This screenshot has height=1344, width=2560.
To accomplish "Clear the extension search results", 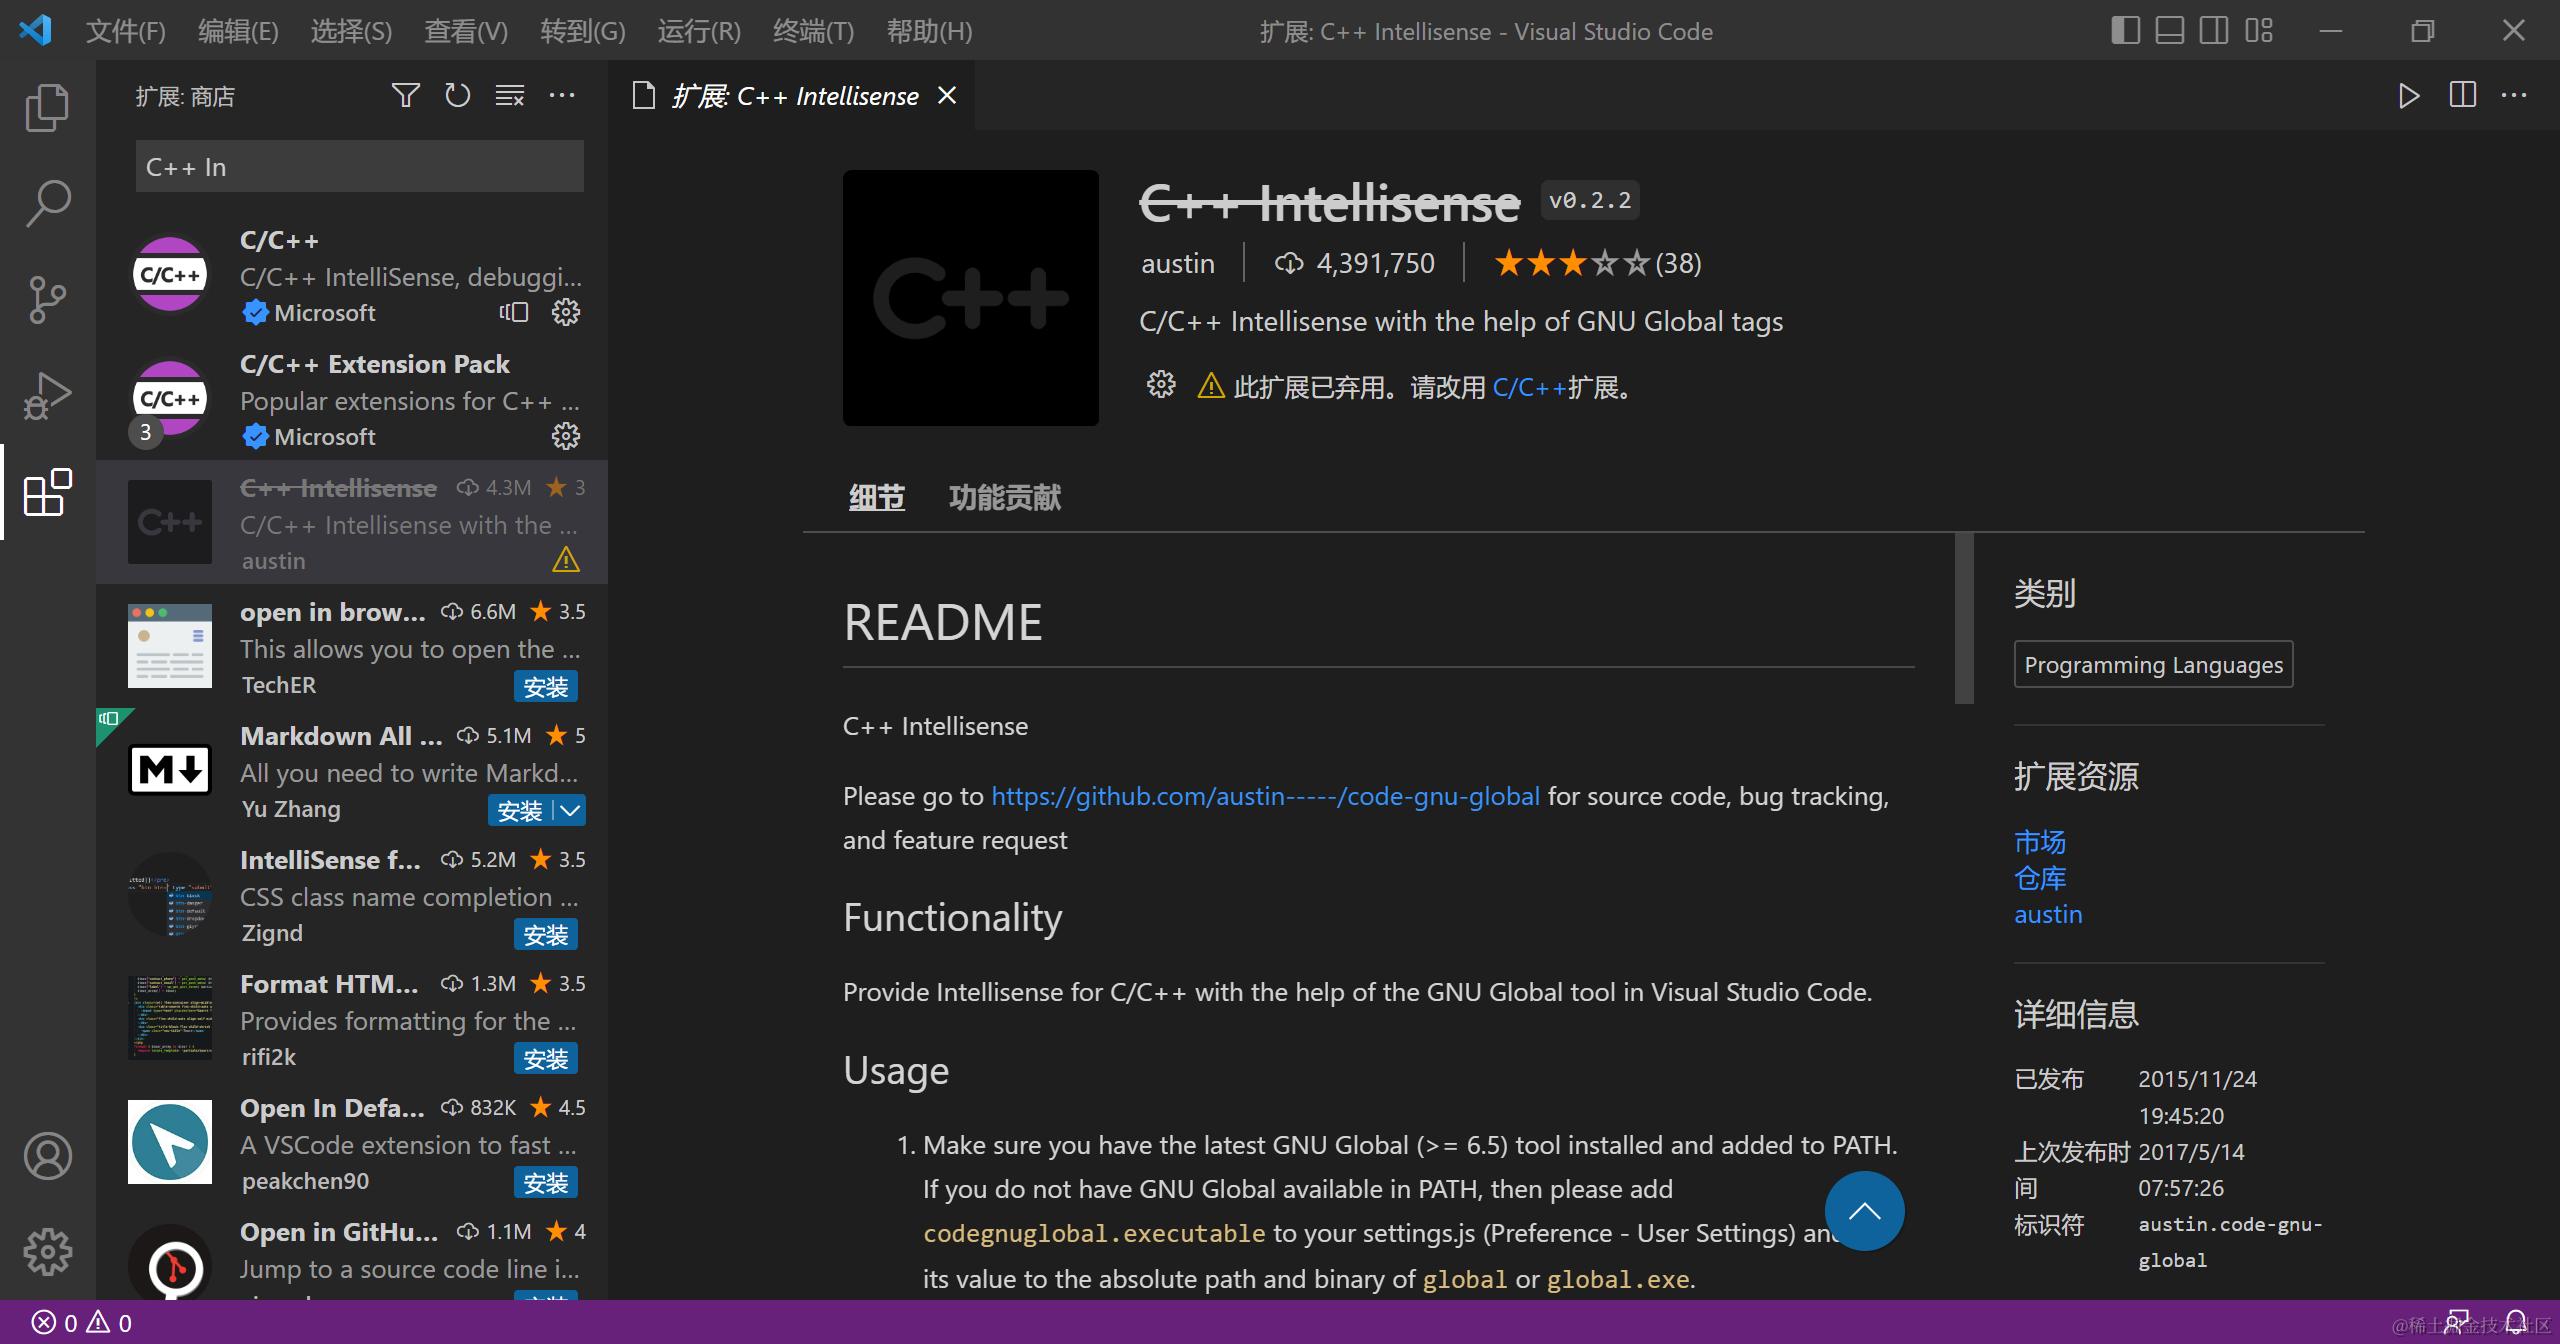I will click(509, 95).
